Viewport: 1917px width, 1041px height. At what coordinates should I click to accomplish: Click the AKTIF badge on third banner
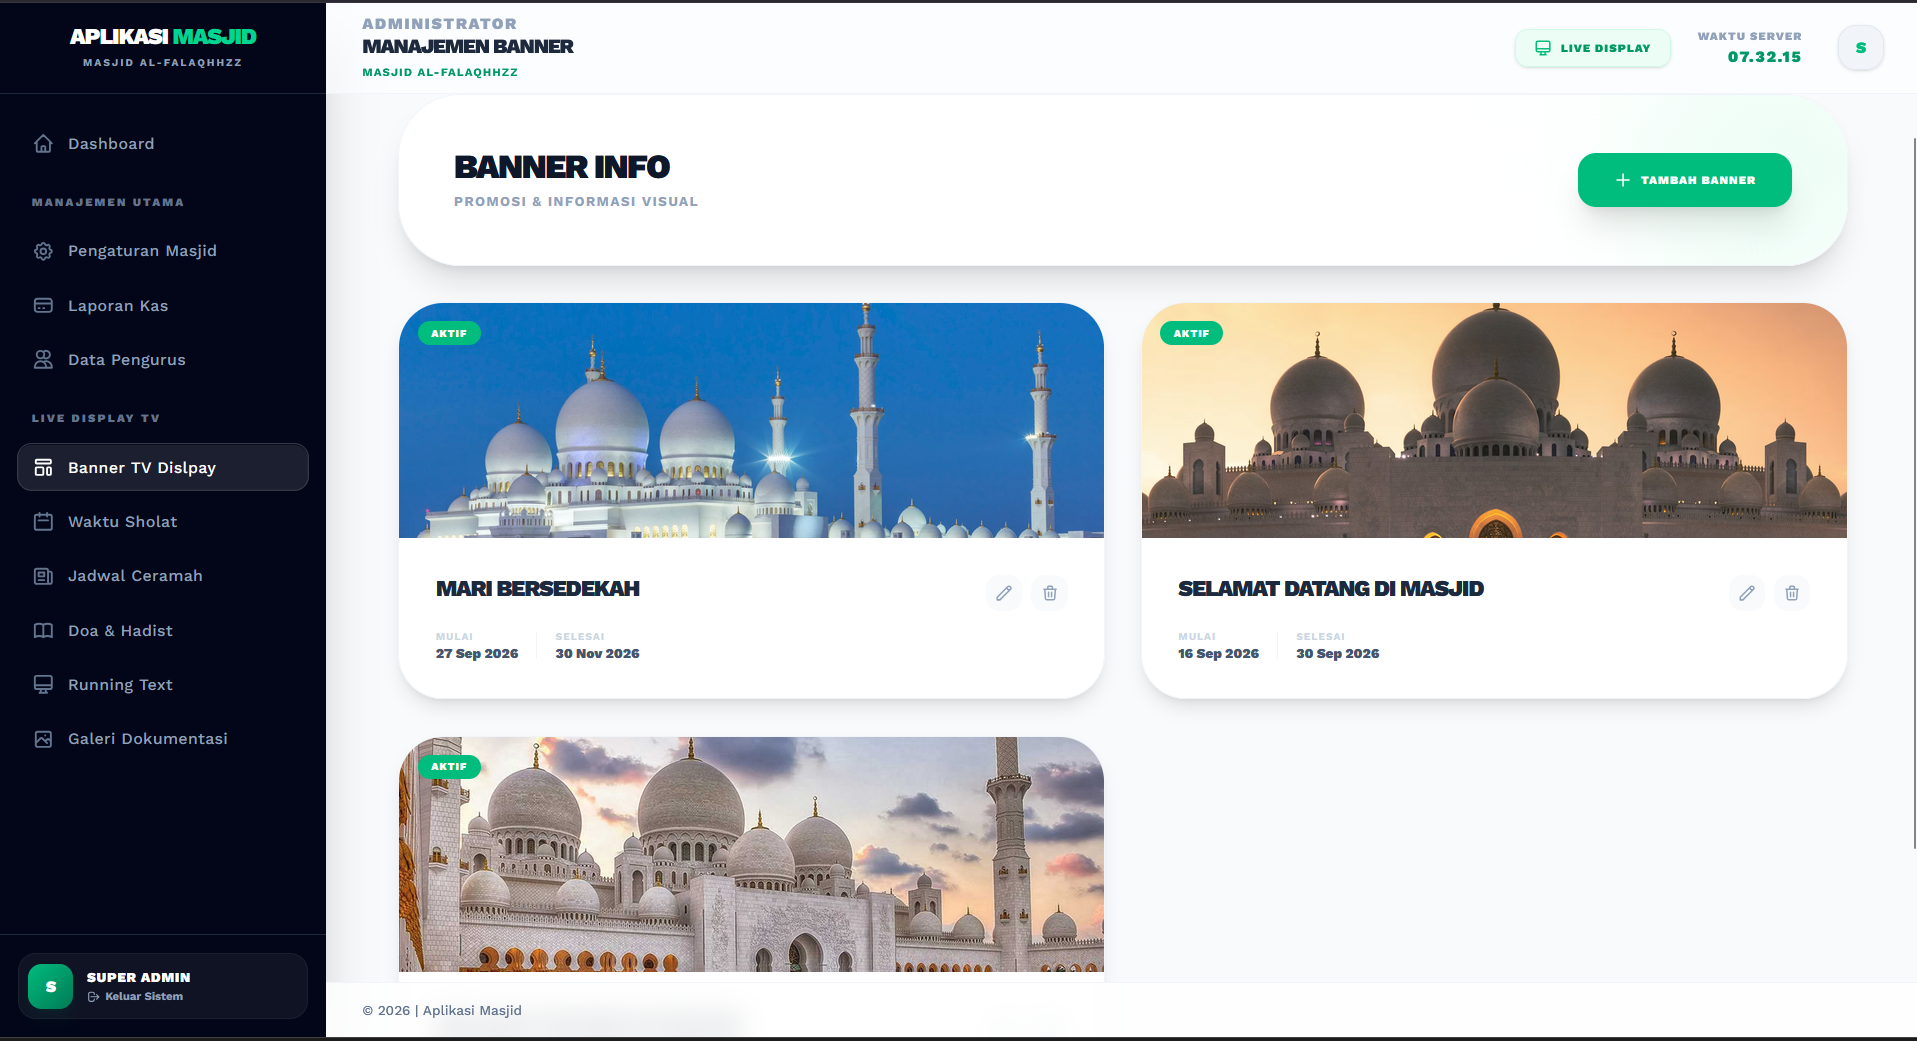pos(449,767)
